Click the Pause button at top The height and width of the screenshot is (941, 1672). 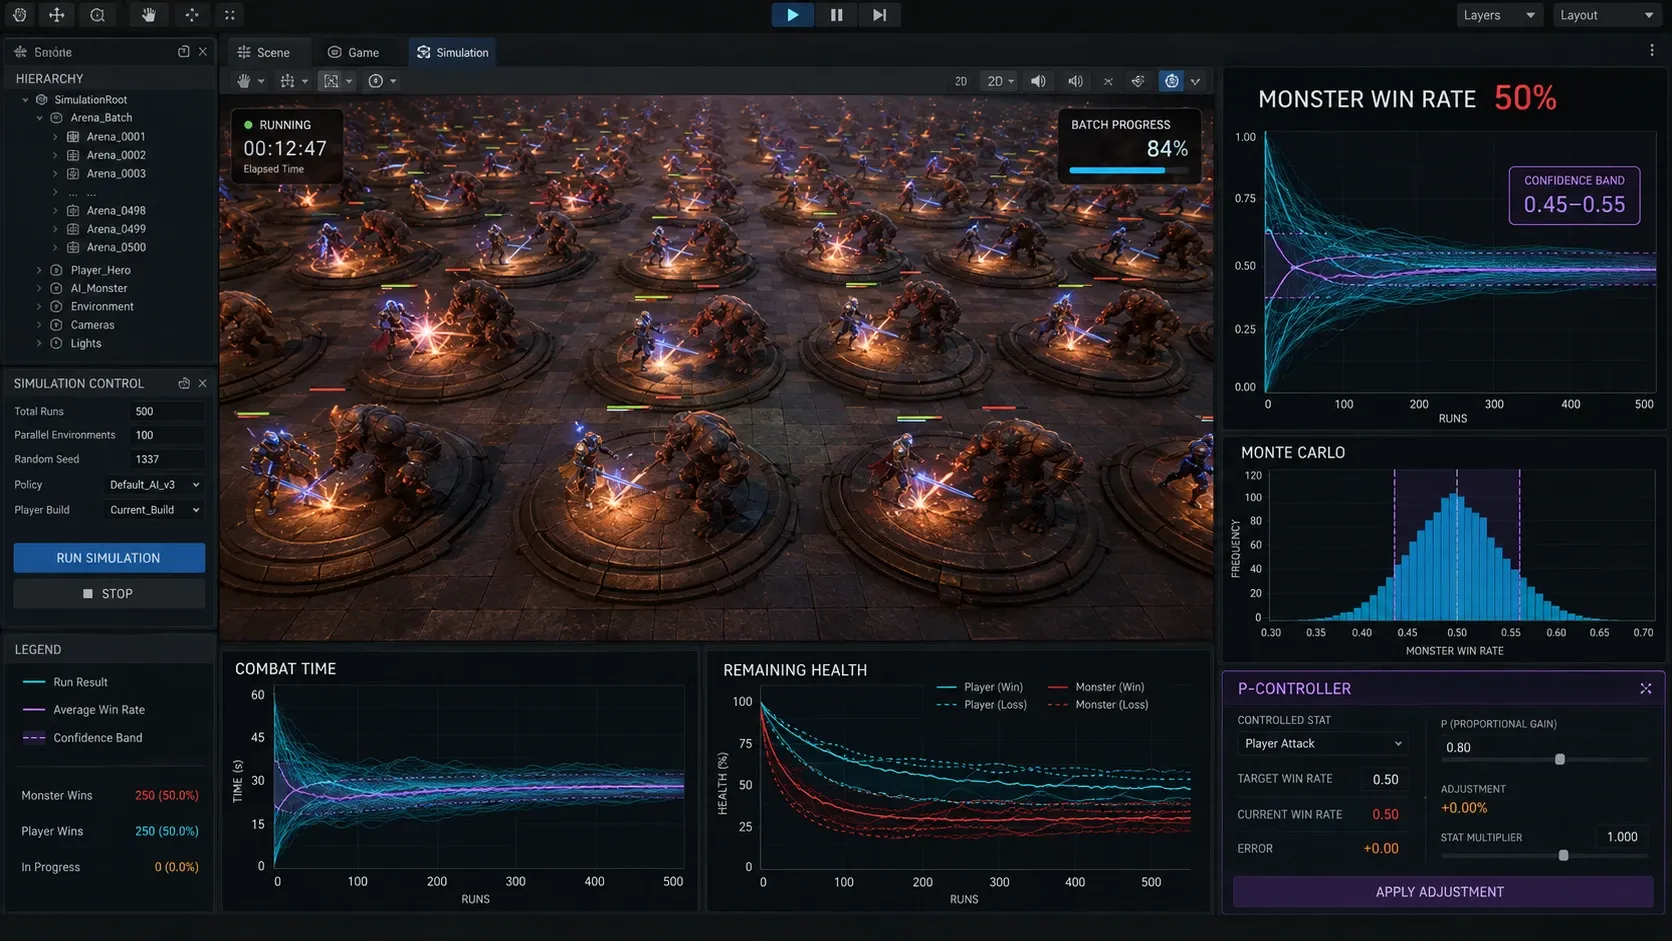pos(836,15)
